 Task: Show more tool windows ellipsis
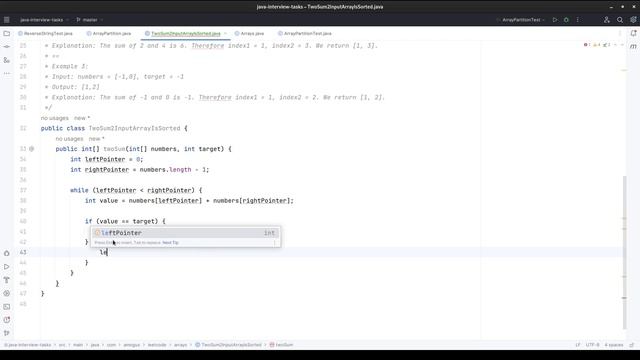(x=7, y=73)
